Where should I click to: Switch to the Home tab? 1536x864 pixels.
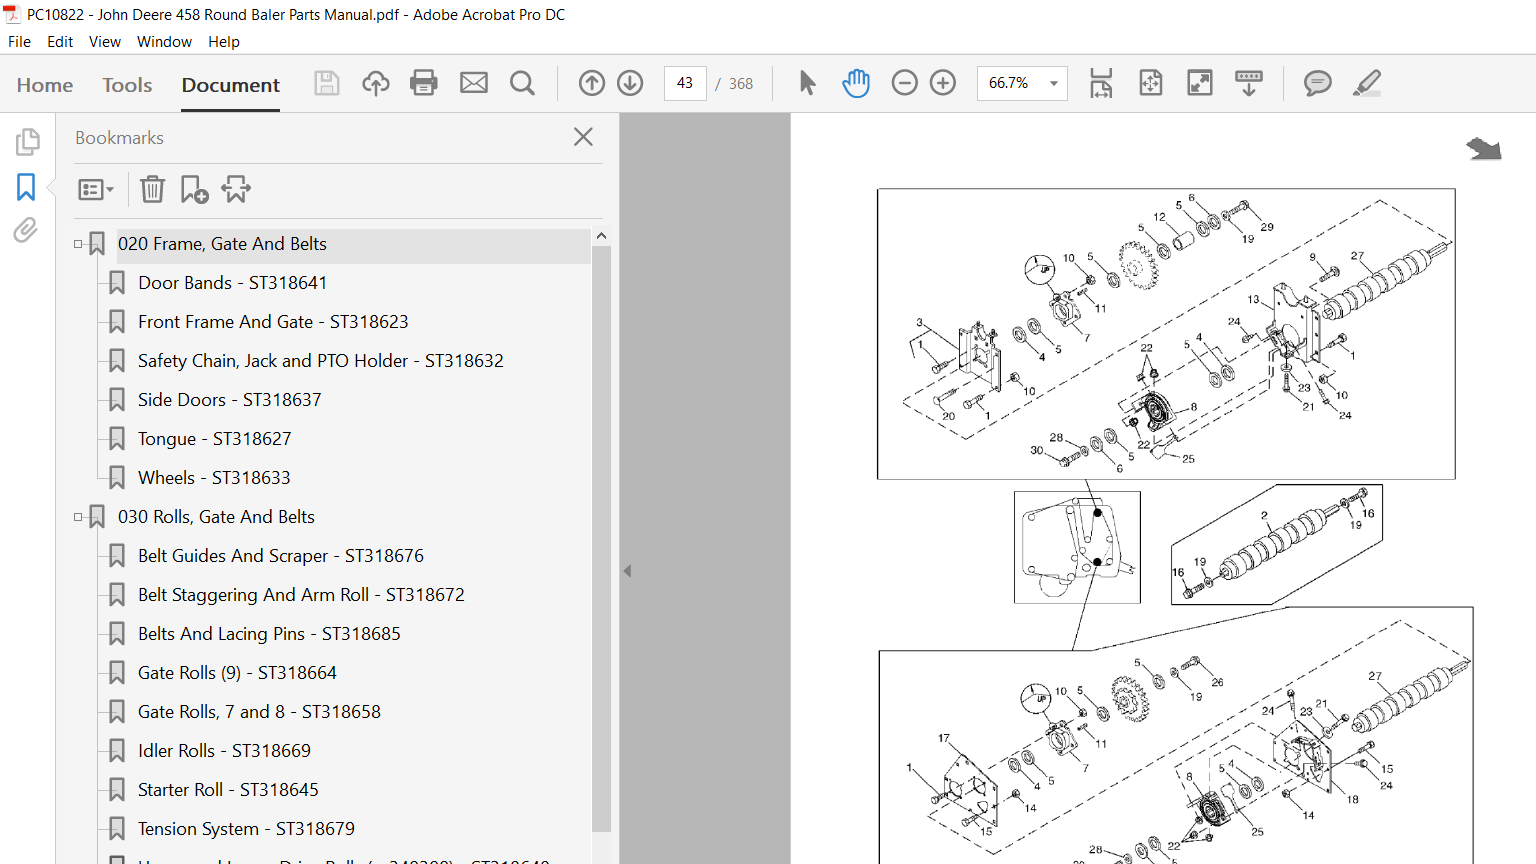pos(45,85)
